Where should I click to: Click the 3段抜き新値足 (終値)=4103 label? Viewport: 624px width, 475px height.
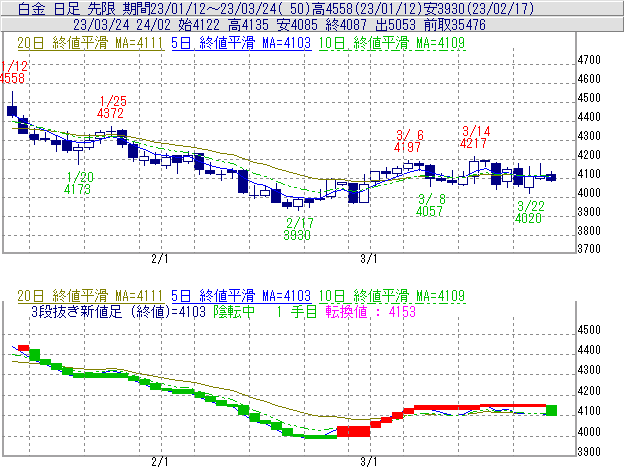pos(118,311)
